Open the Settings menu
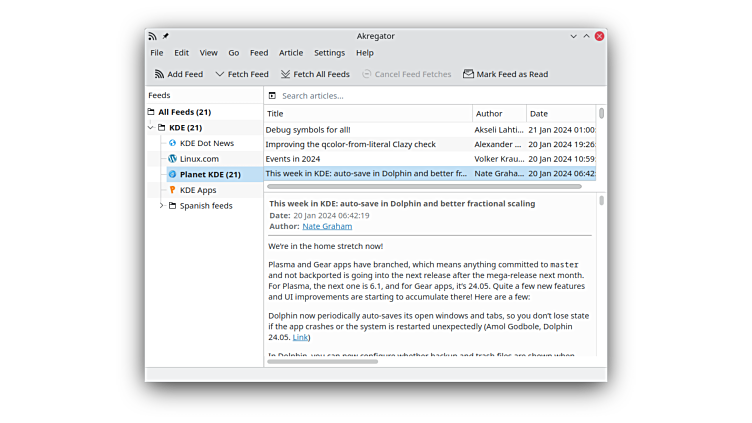This screenshot has width=752, height=423. 329,53
